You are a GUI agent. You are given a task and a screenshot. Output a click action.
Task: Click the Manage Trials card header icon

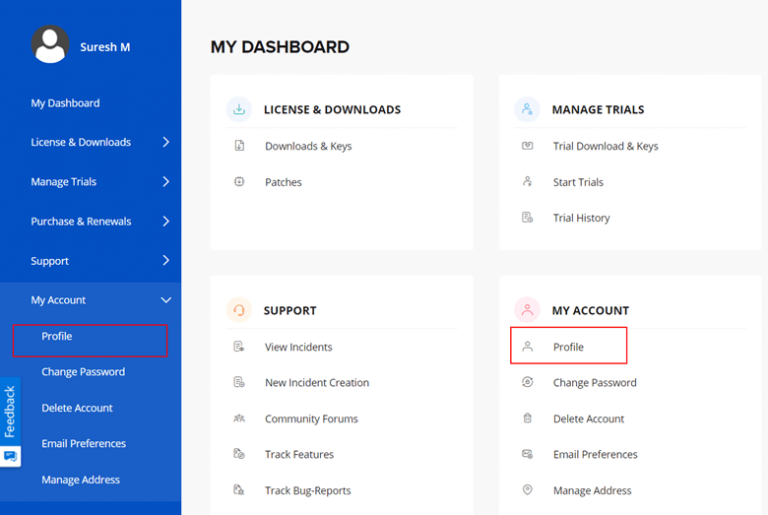tap(527, 110)
